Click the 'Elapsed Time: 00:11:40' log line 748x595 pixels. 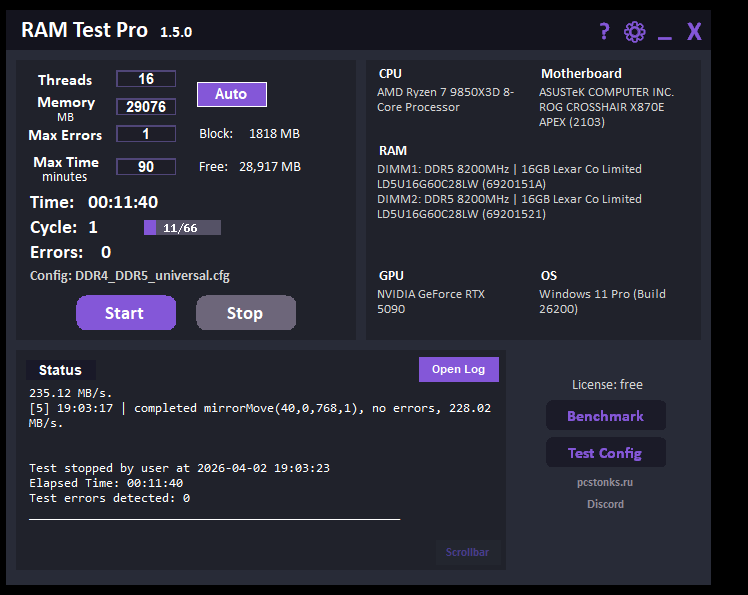pos(106,483)
